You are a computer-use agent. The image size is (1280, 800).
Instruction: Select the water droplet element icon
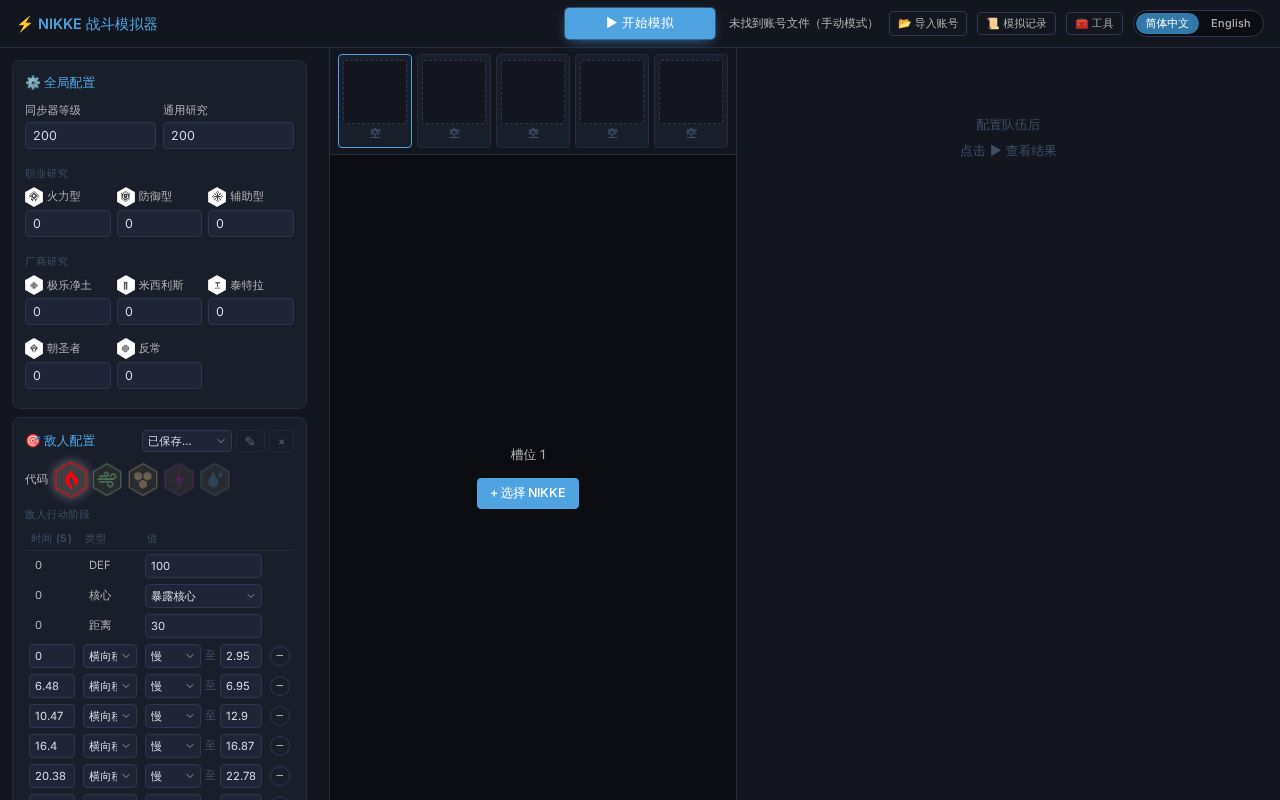pos(215,480)
